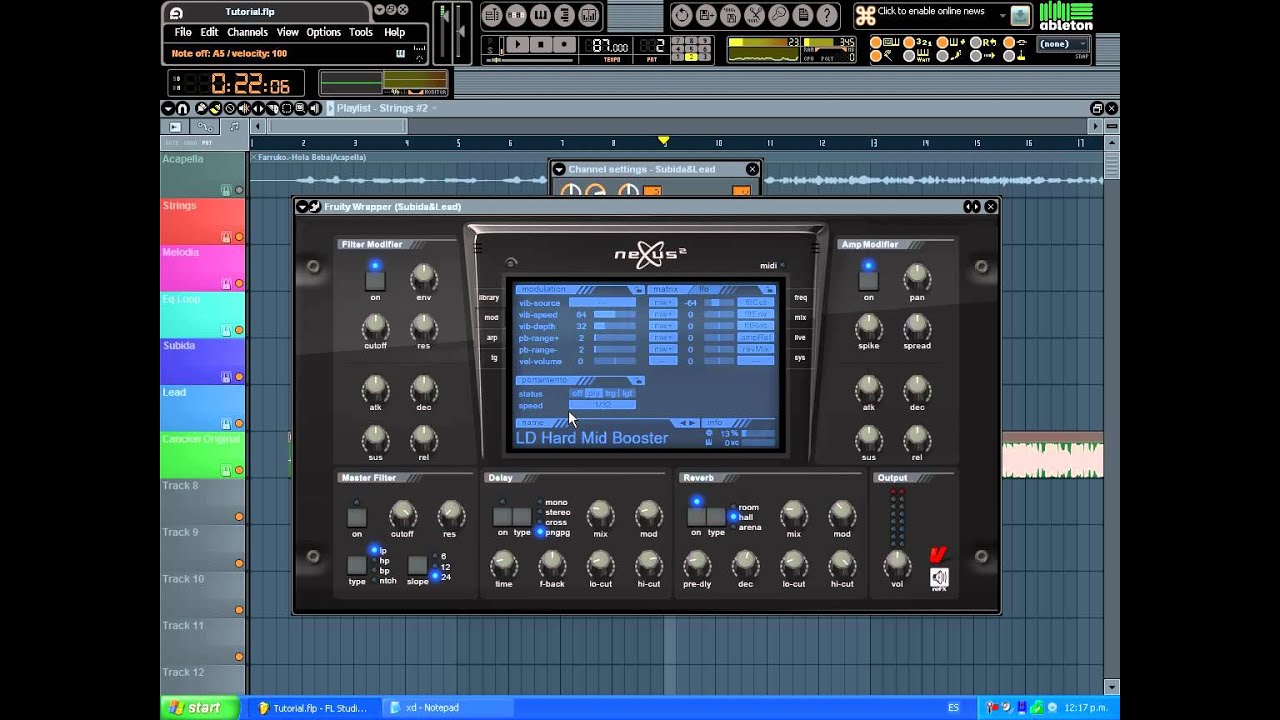Click the Nexus2 logo
This screenshot has width=1280, height=720.
coord(651,254)
